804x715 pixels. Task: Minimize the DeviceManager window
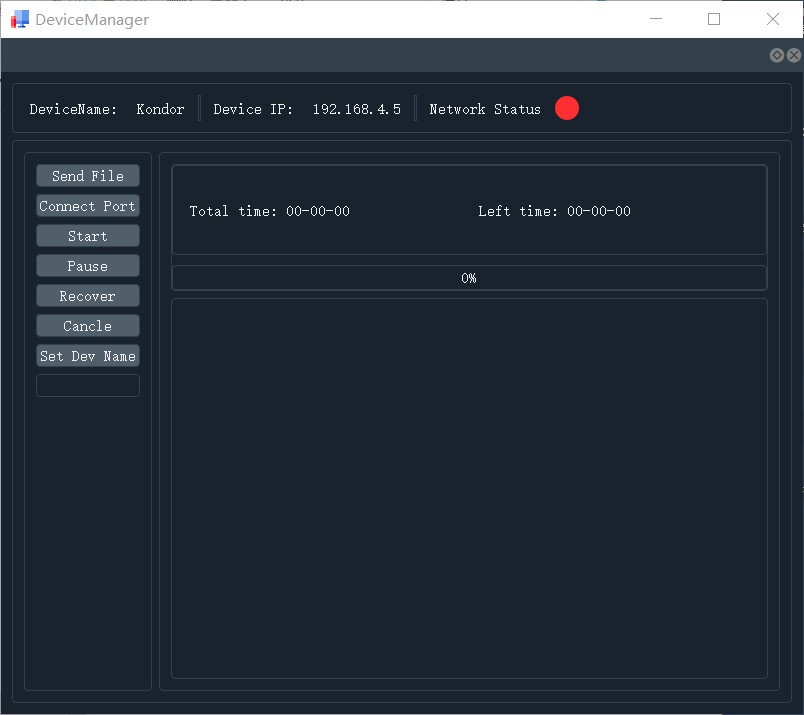click(656, 19)
